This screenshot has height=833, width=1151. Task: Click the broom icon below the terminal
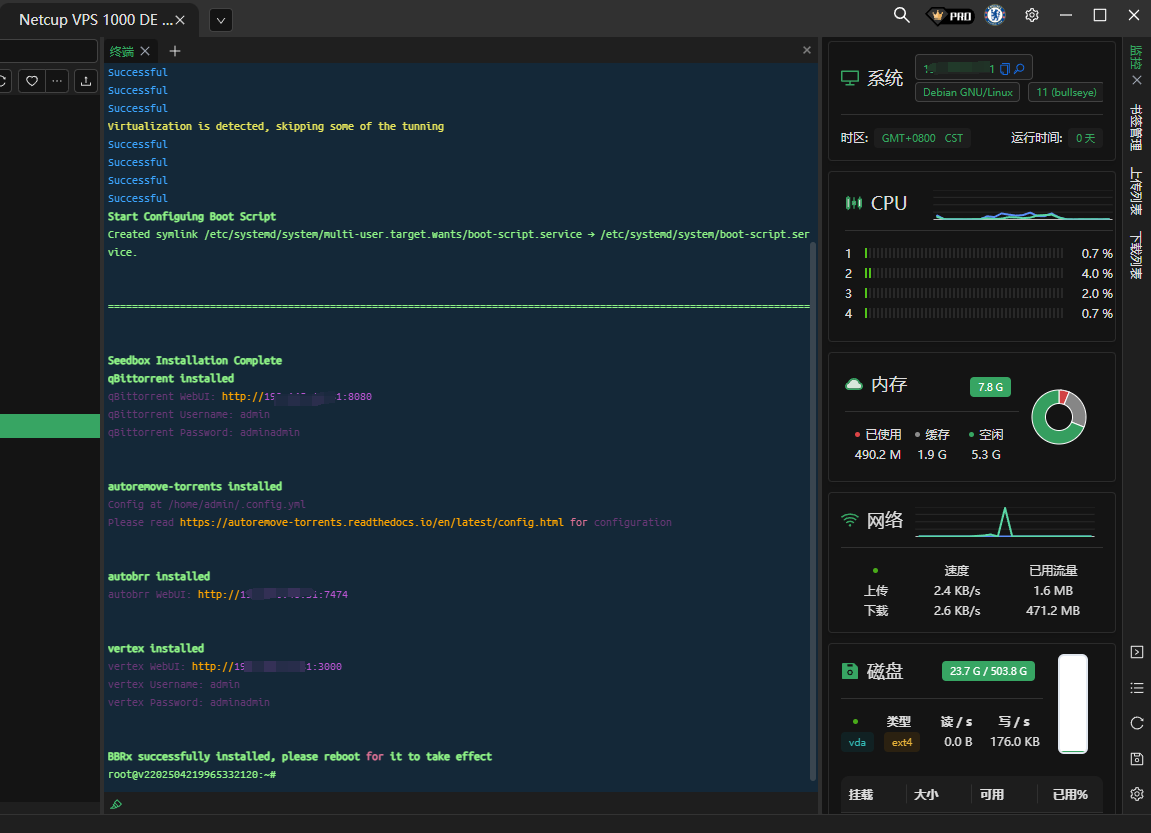pos(116,804)
